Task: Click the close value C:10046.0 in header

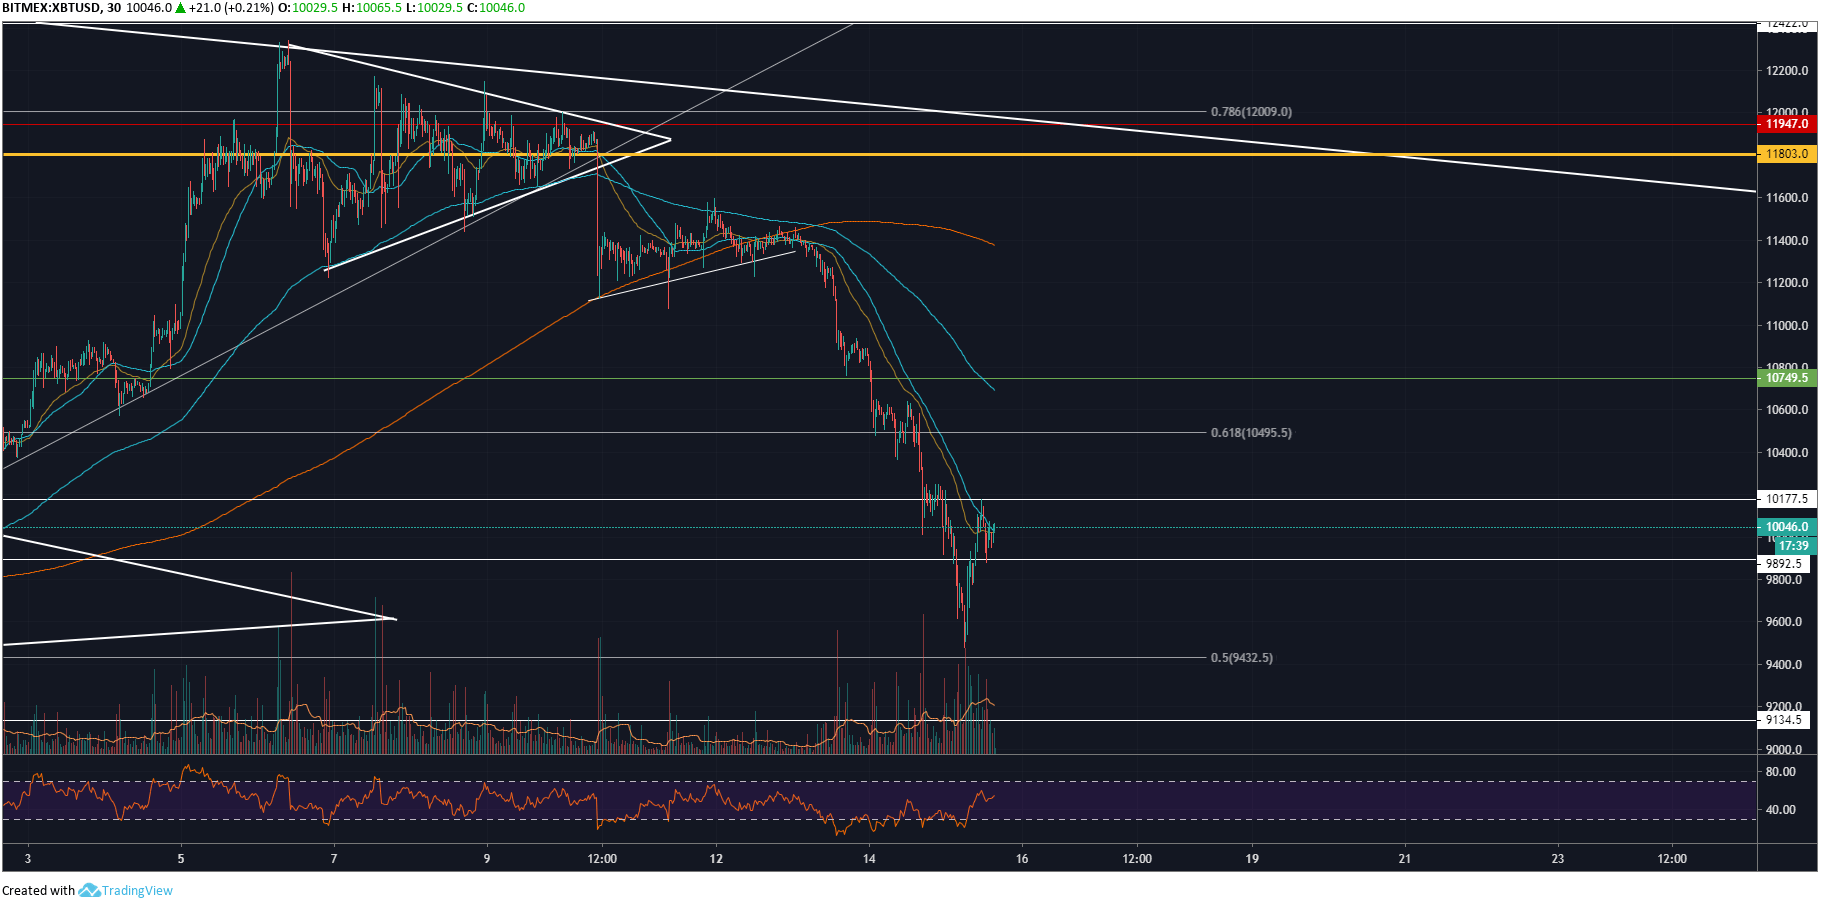Action: (x=496, y=8)
